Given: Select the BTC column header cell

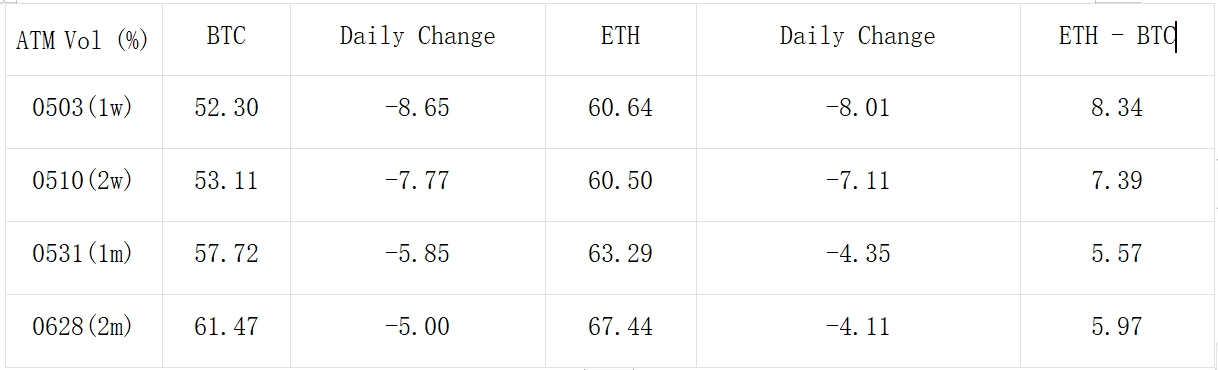Looking at the screenshot, I should click(226, 38).
